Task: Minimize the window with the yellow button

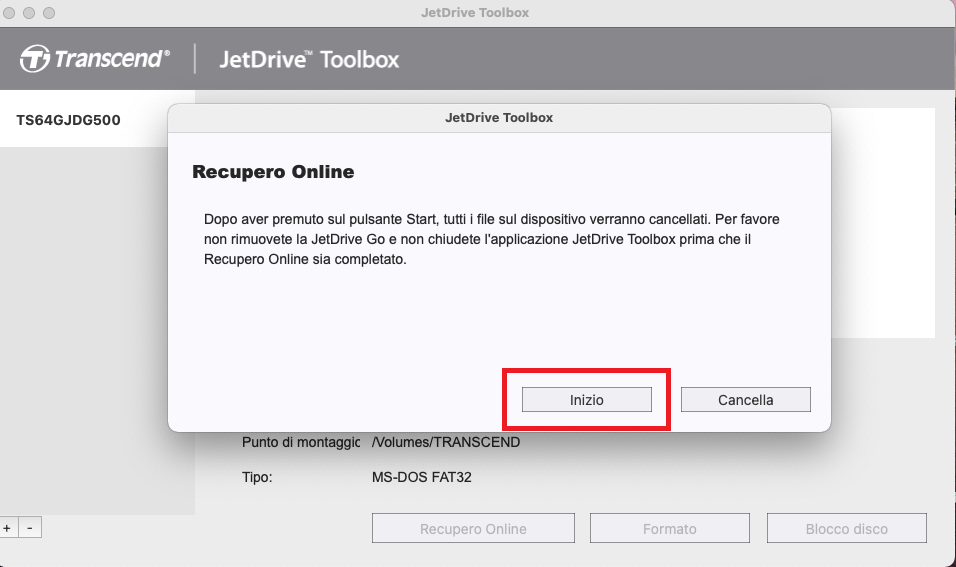Action: point(29,13)
